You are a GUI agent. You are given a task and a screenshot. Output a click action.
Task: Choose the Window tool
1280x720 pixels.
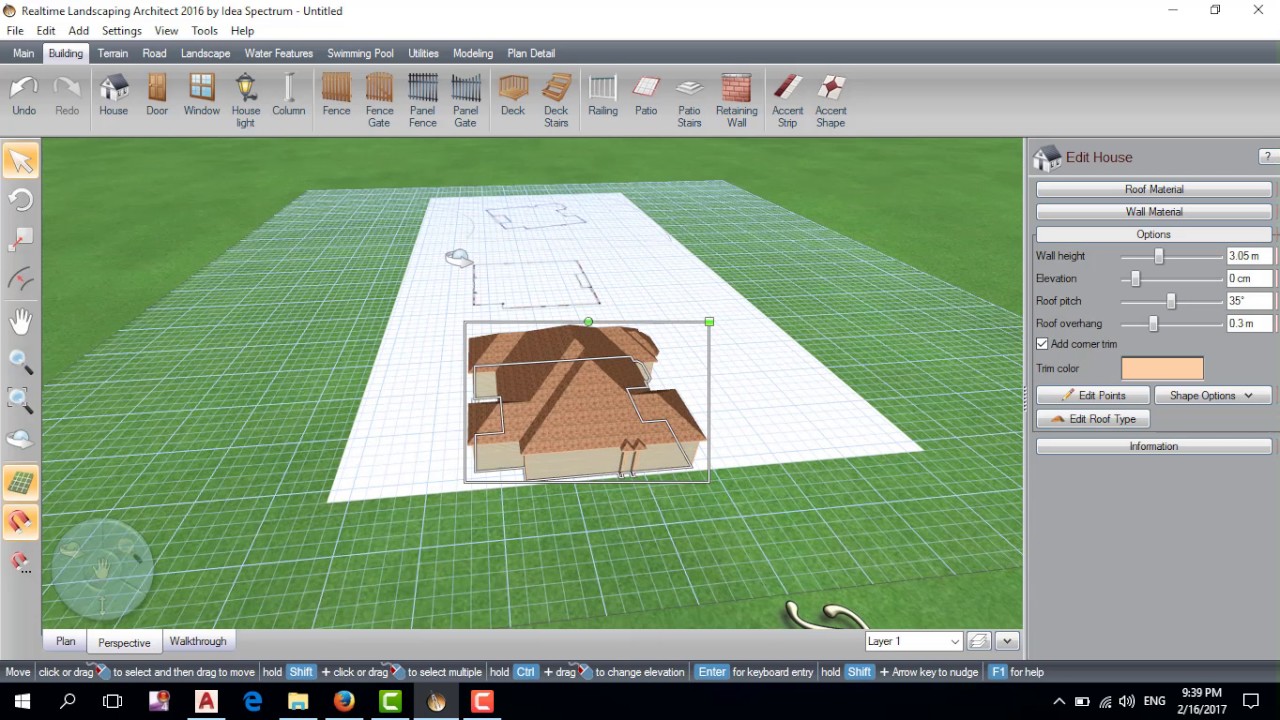pos(201,97)
